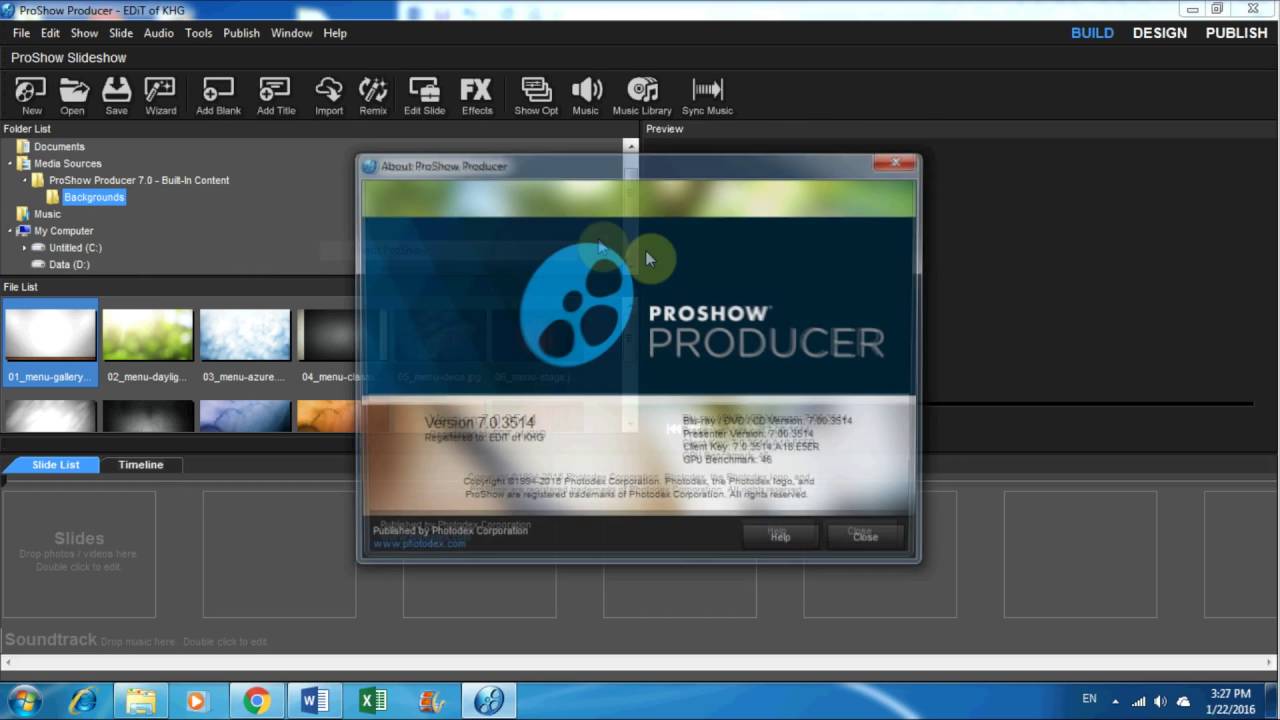Switch to the Slide List tab

pyautogui.click(x=55, y=465)
